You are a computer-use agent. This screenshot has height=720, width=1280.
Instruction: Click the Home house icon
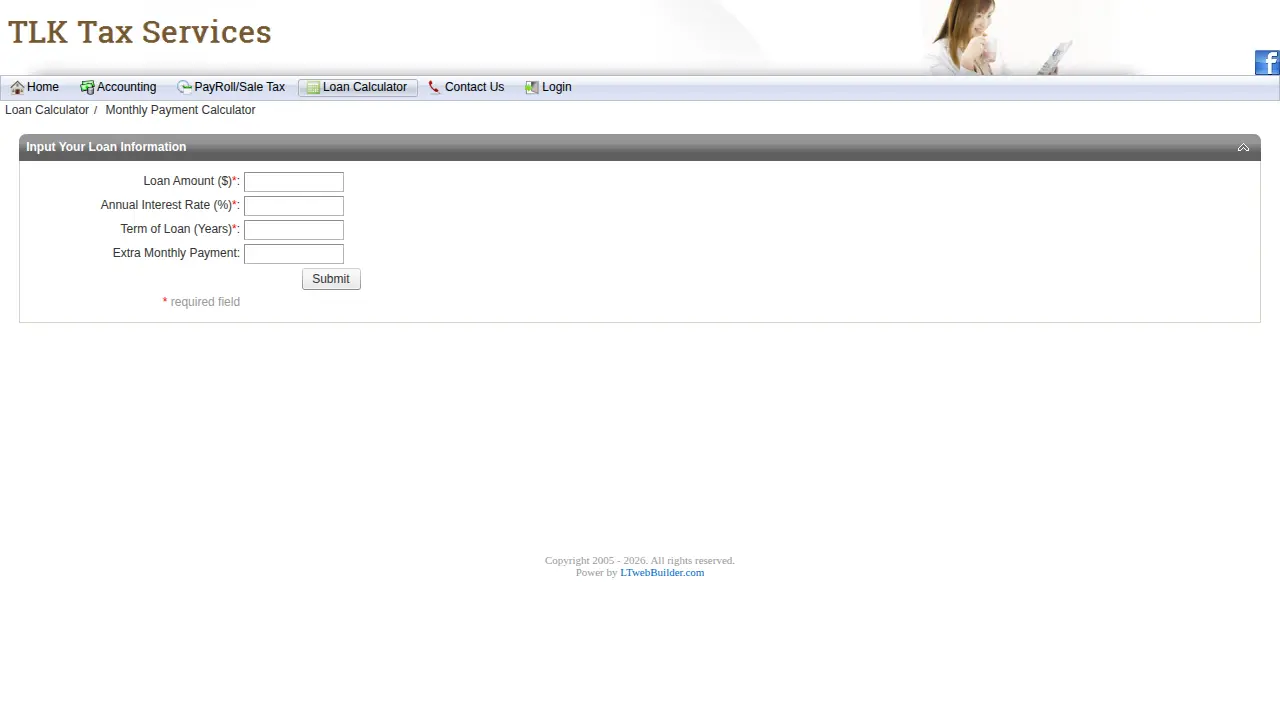click(x=17, y=88)
